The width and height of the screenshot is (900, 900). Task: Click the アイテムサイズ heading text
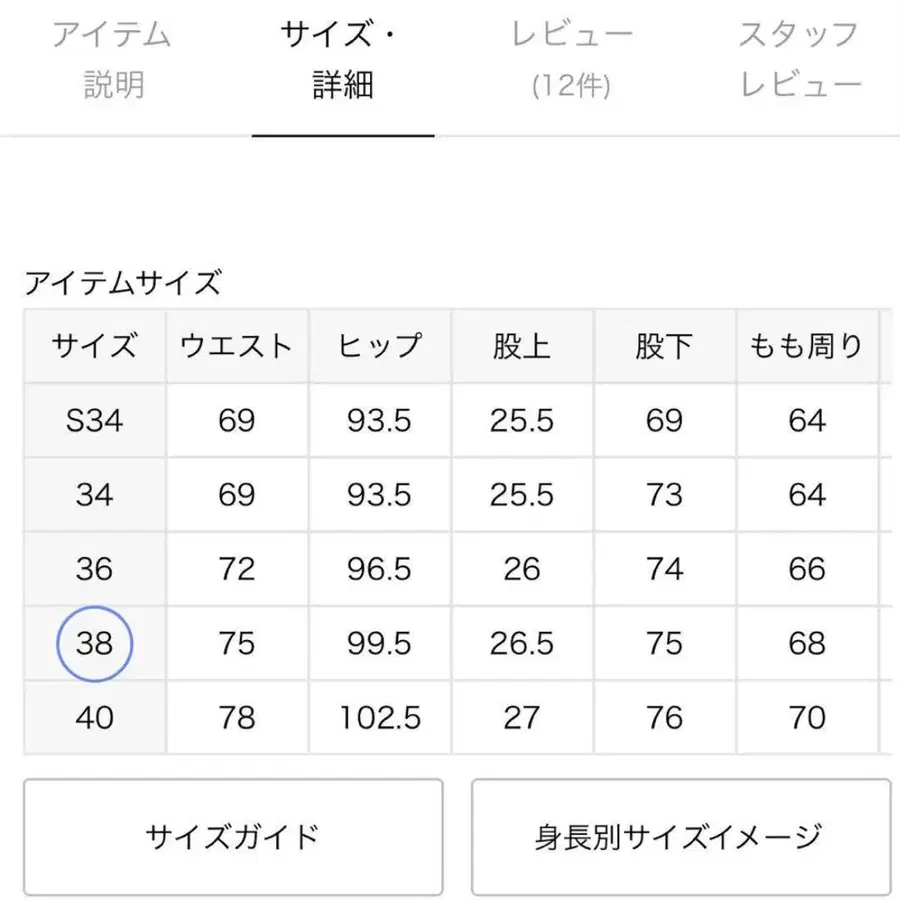[122, 283]
